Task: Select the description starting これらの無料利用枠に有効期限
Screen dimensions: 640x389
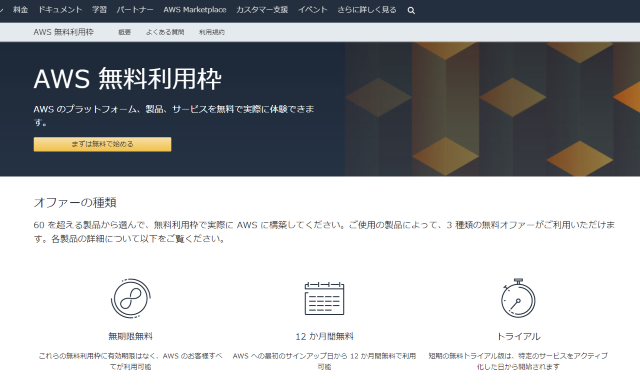Action: 131,361
